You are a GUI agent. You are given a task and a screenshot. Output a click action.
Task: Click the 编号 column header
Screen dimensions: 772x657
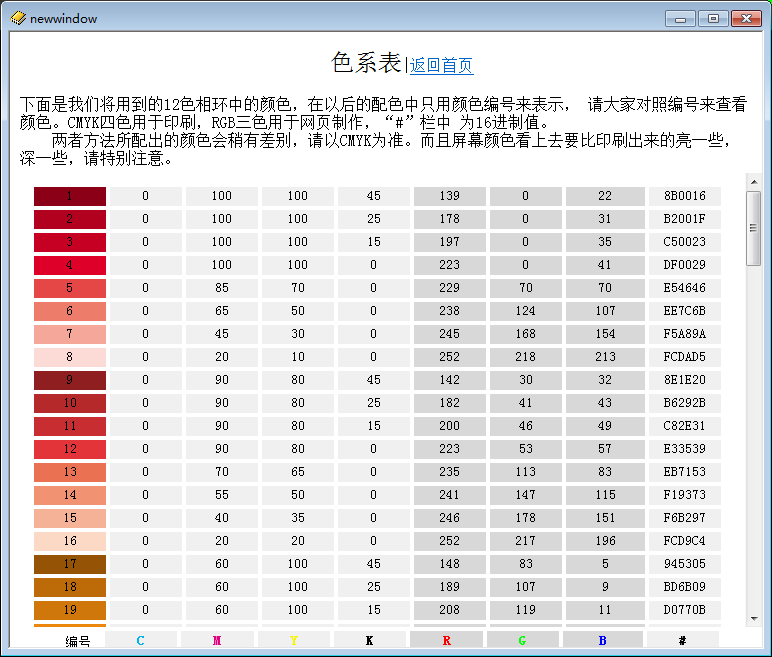click(x=78, y=640)
